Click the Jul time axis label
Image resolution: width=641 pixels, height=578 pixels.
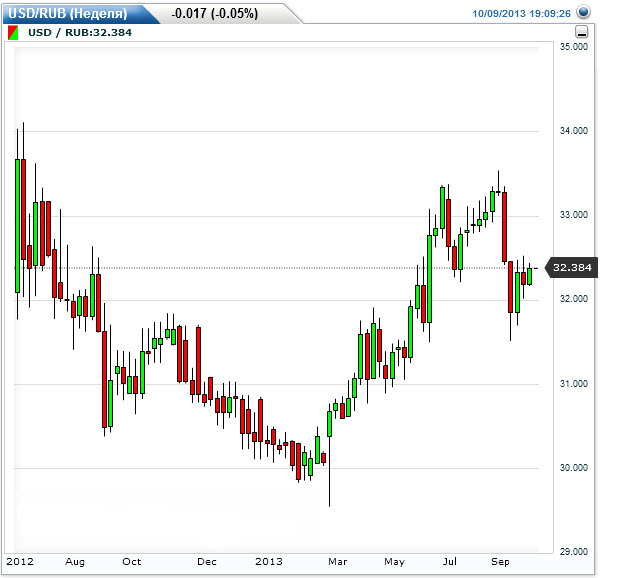point(450,562)
